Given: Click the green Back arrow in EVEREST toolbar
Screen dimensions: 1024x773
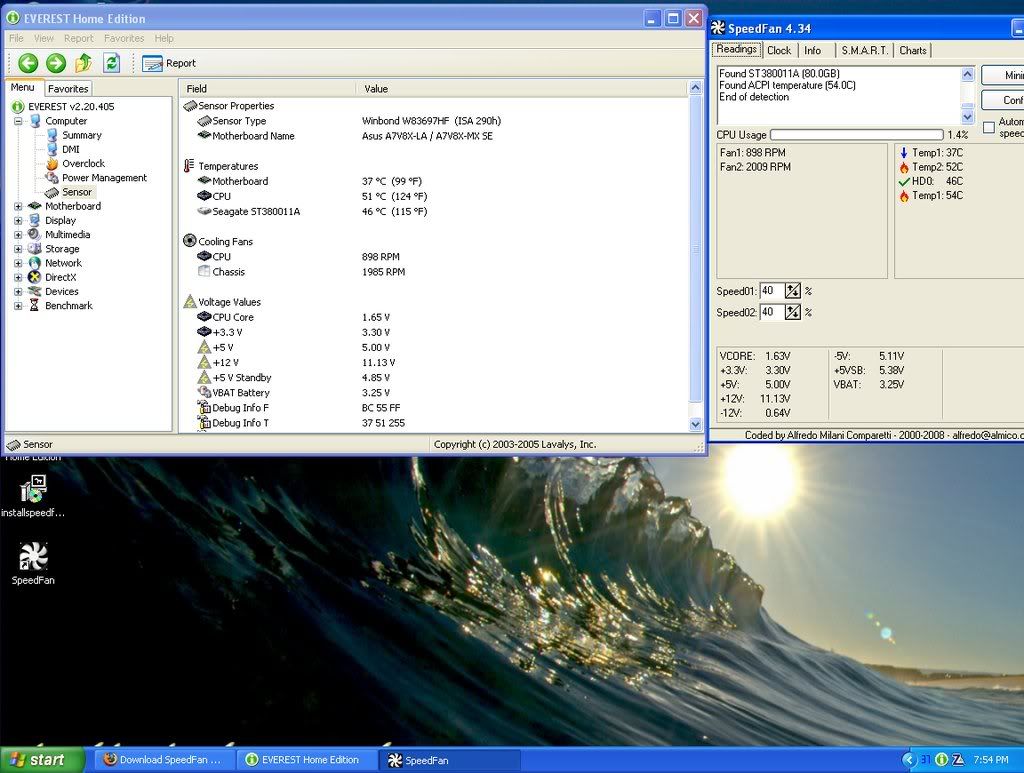Looking at the screenshot, I should pyautogui.click(x=27, y=63).
